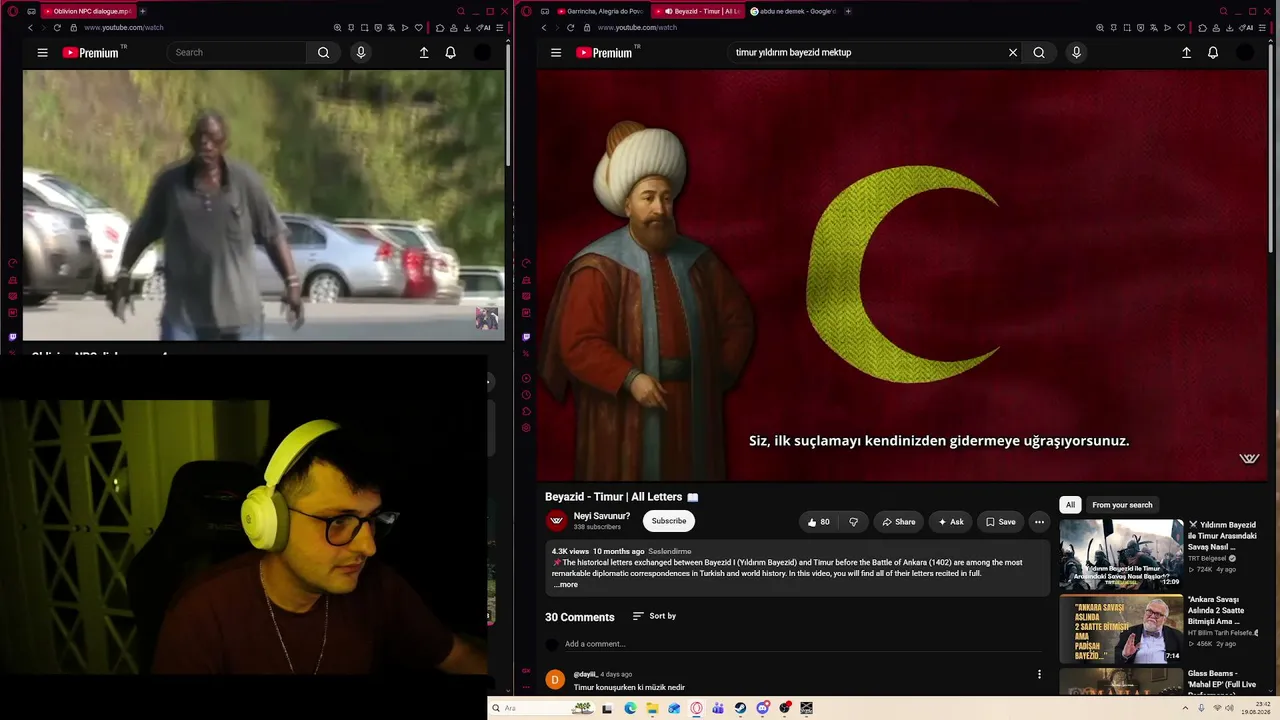Screen dimensions: 1280x720
Task: Open Microsoft Edge from the taskbar
Action: 630,708
